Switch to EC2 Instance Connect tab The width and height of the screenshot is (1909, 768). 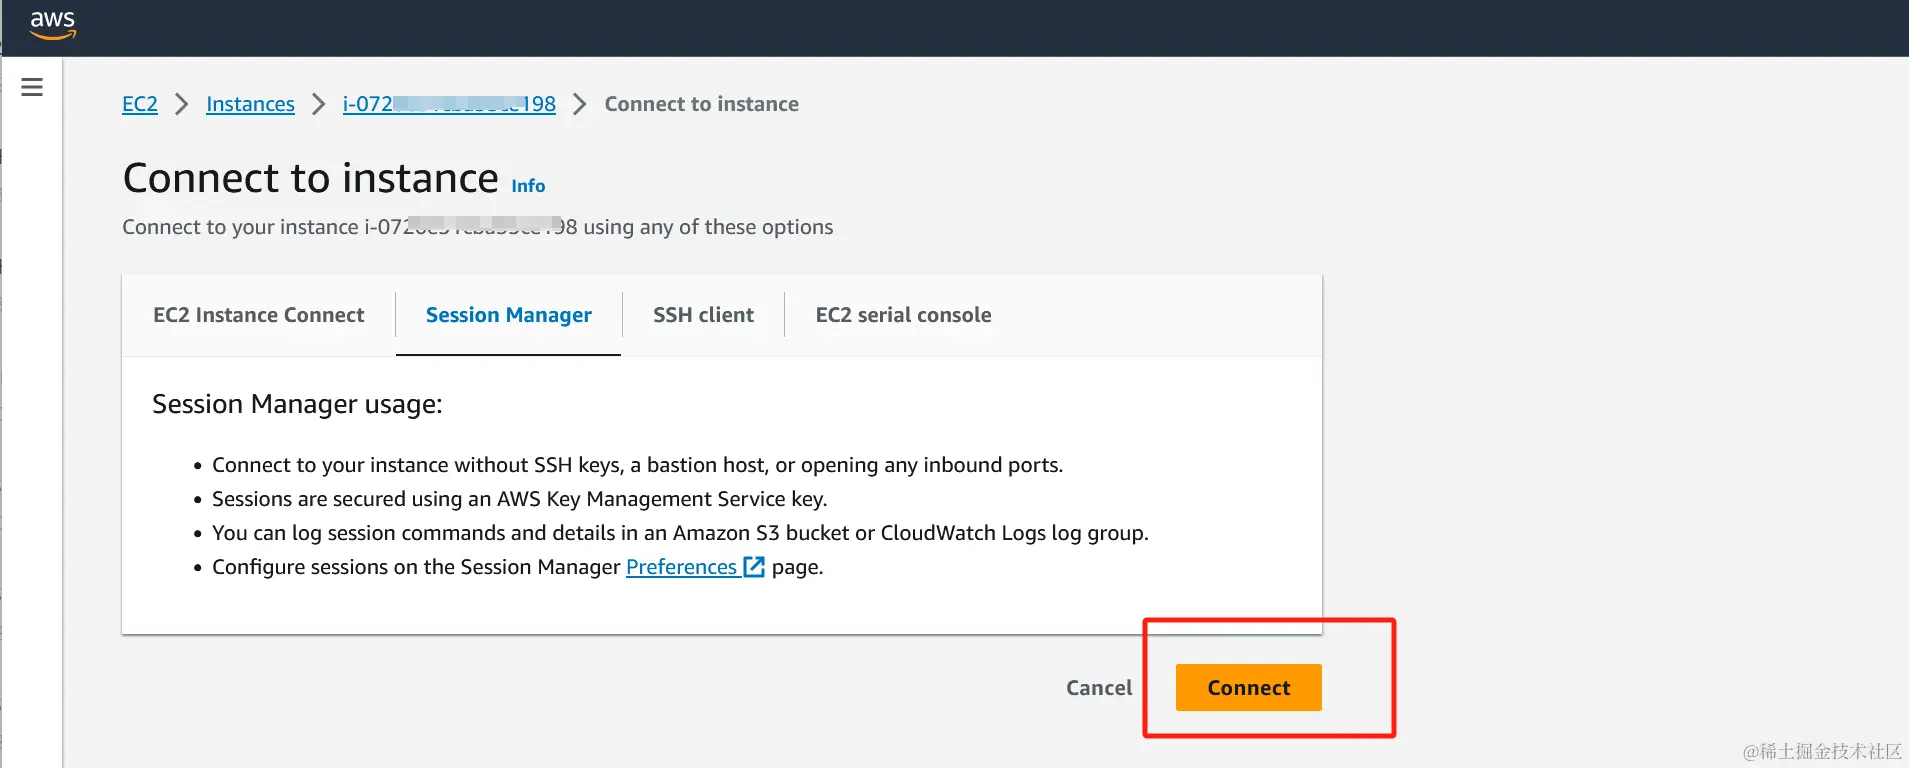click(259, 315)
